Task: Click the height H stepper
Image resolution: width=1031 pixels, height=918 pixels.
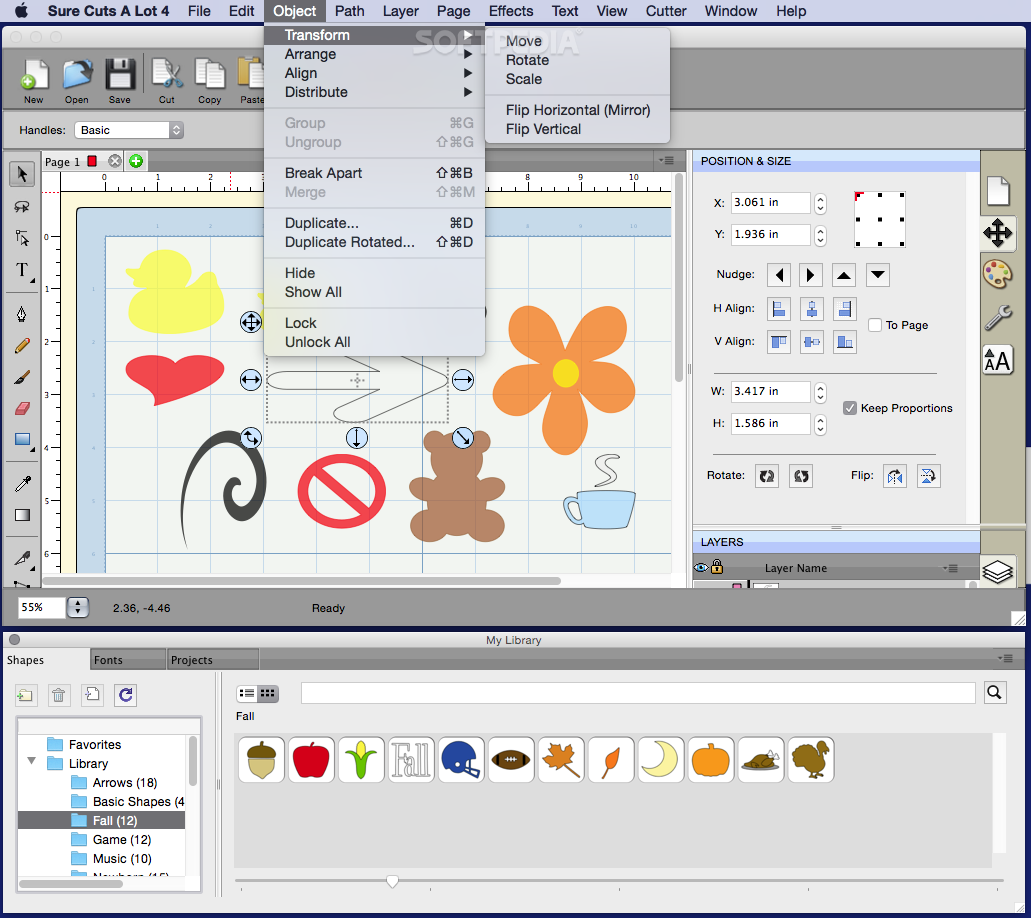Action: (x=820, y=424)
